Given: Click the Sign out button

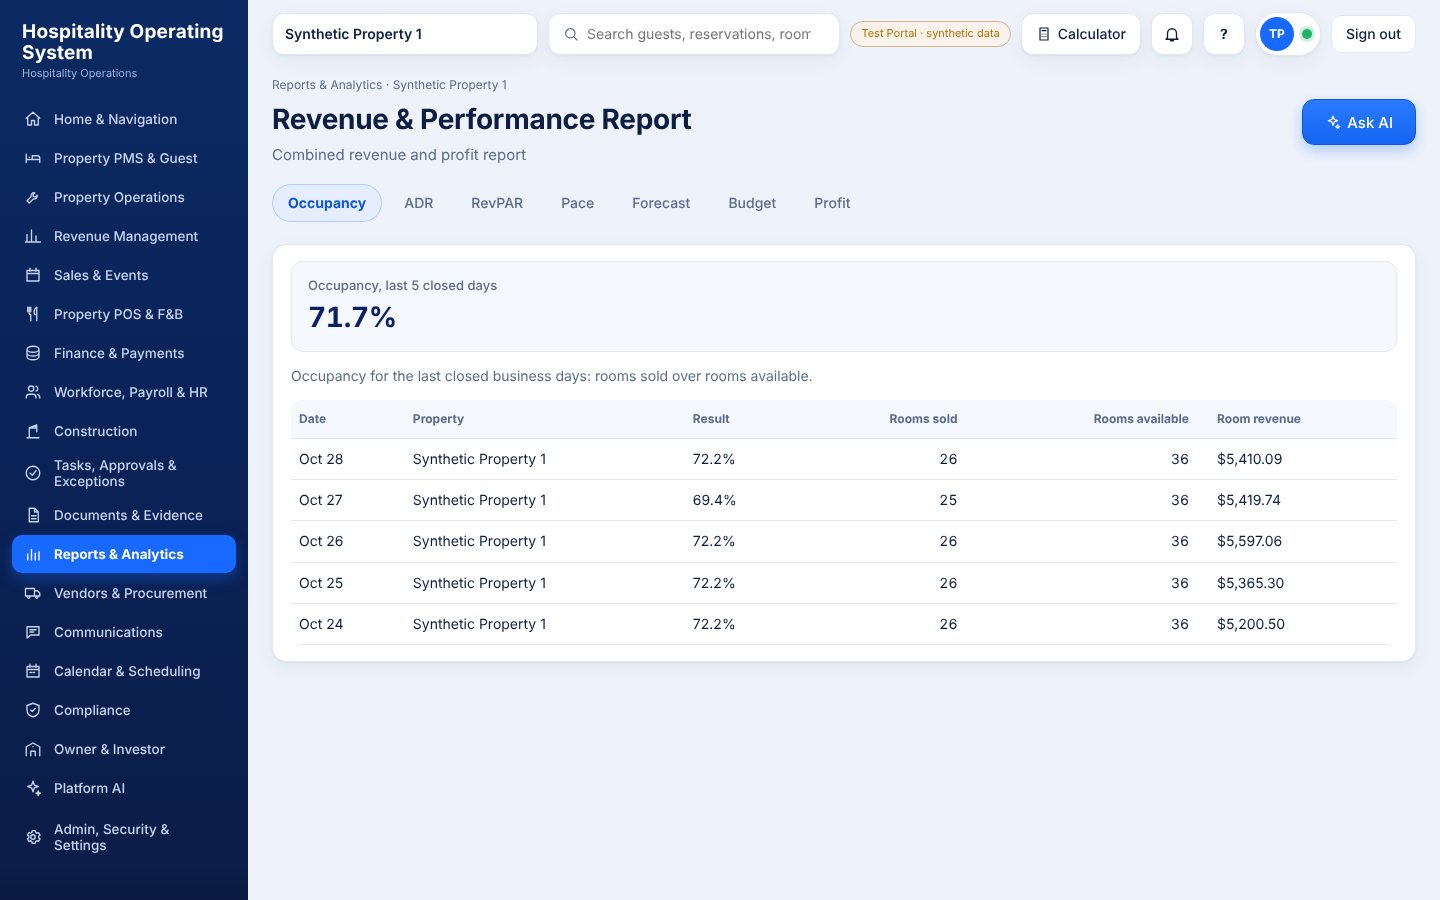Looking at the screenshot, I should click(1373, 34).
